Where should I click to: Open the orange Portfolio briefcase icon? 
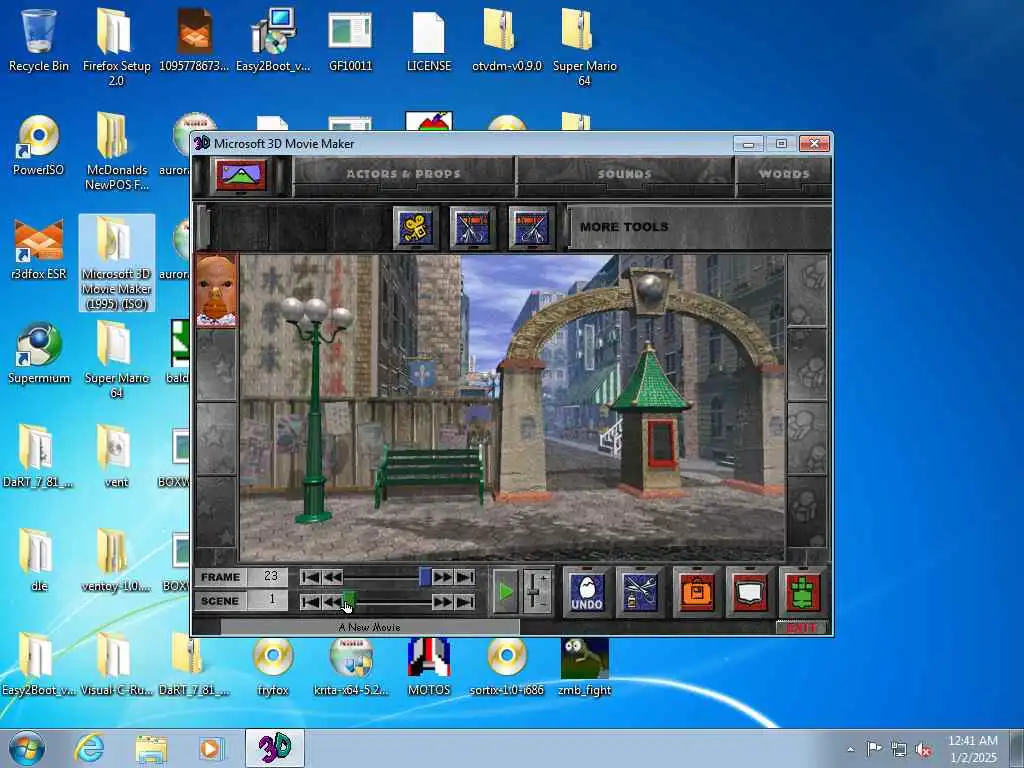696,592
